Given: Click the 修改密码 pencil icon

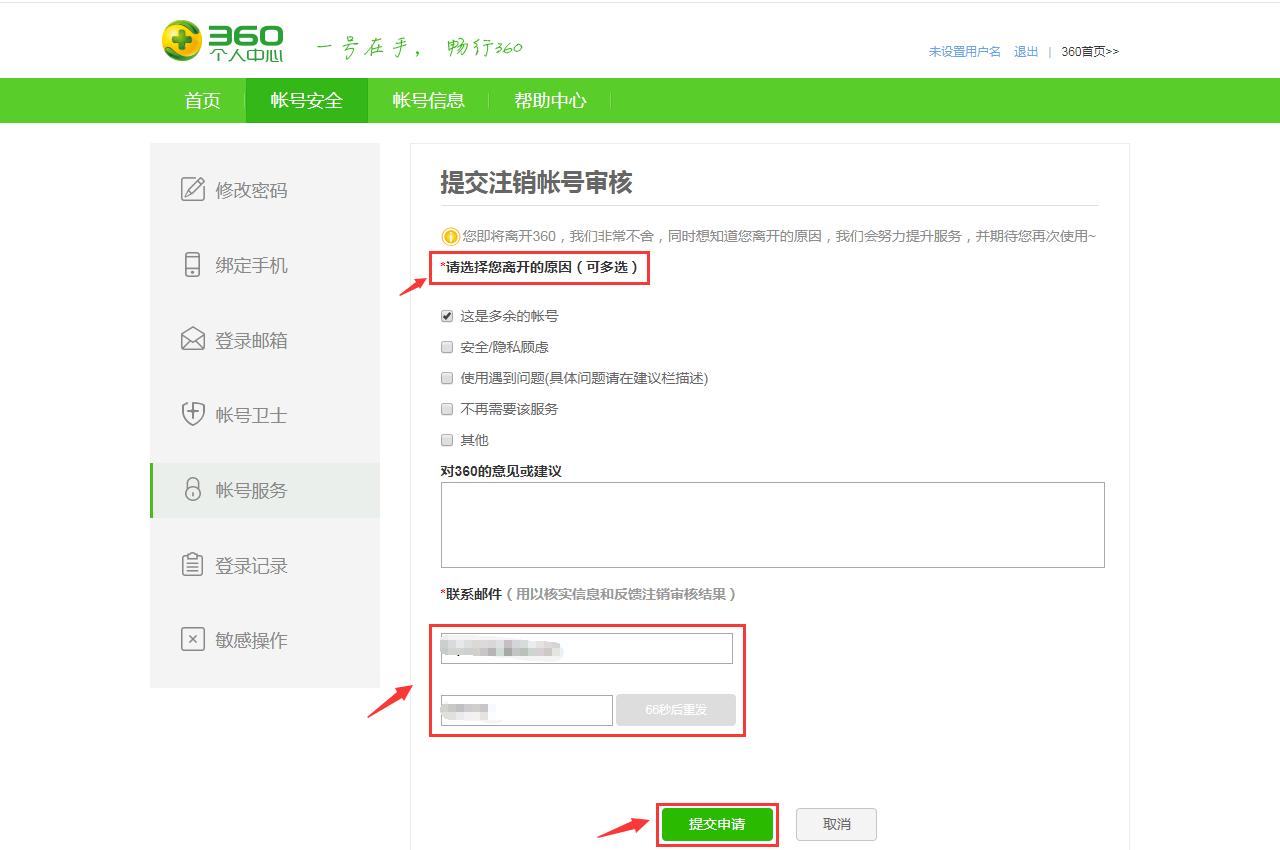Looking at the screenshot, I should [x=192, y=189].
